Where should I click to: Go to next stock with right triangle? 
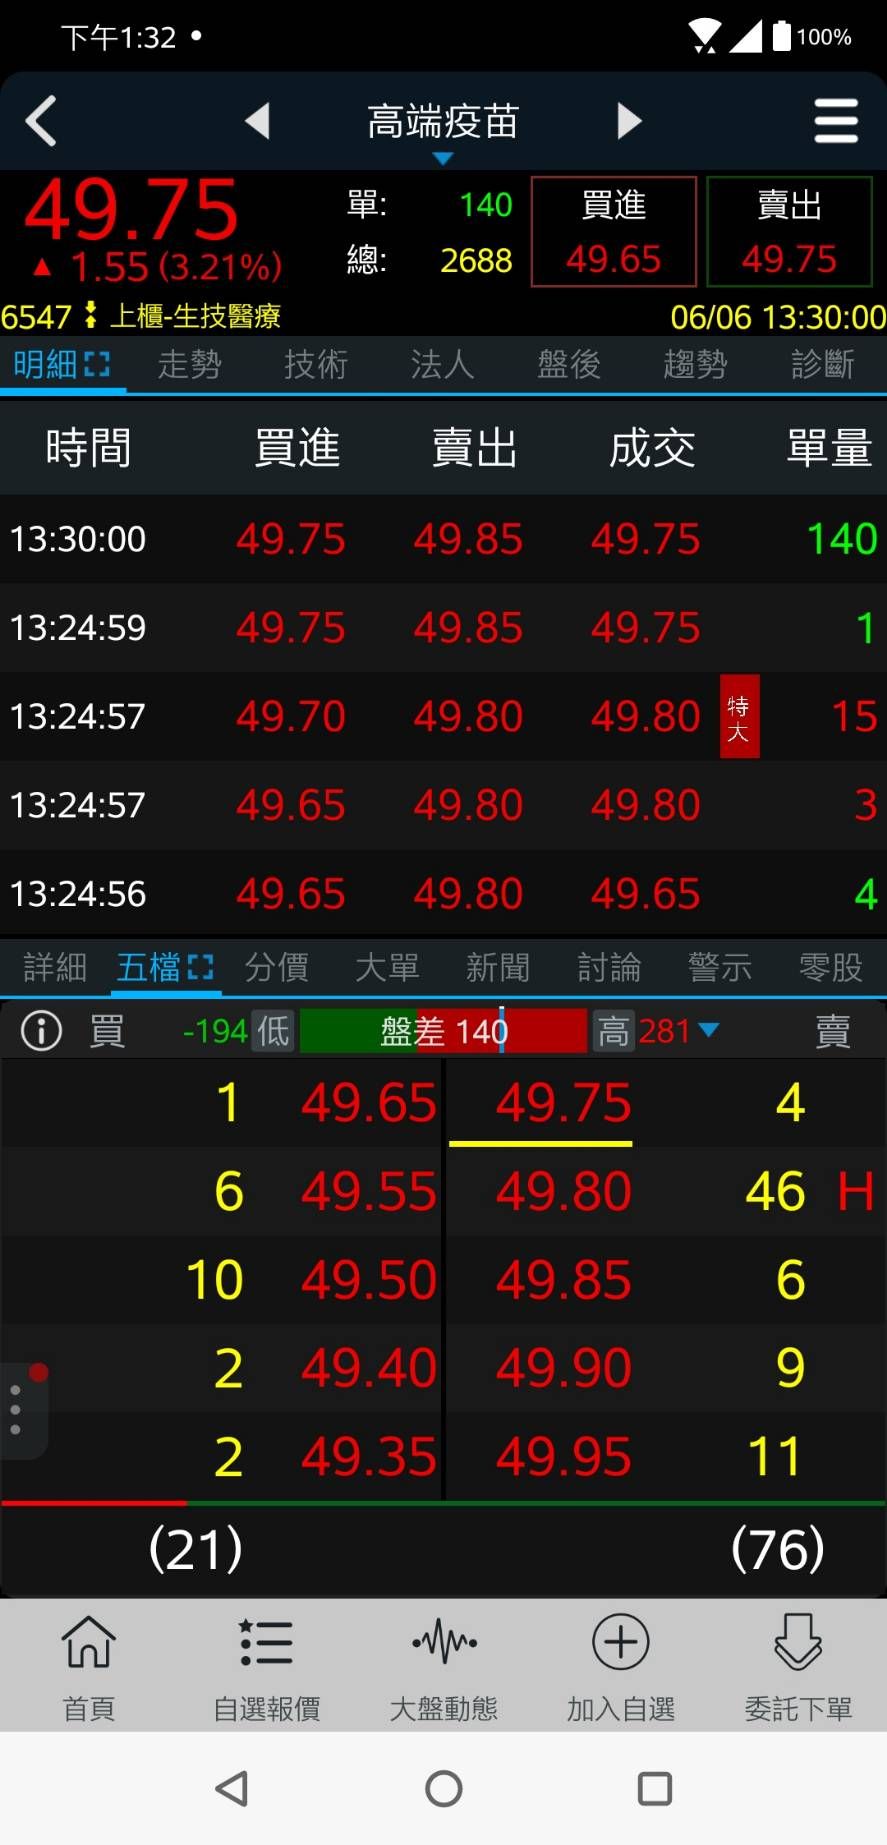pos(629,121)
